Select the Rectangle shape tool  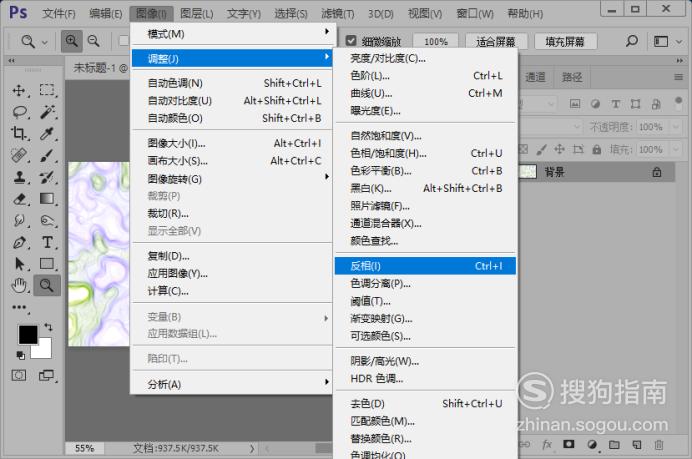tap(47, 264)
